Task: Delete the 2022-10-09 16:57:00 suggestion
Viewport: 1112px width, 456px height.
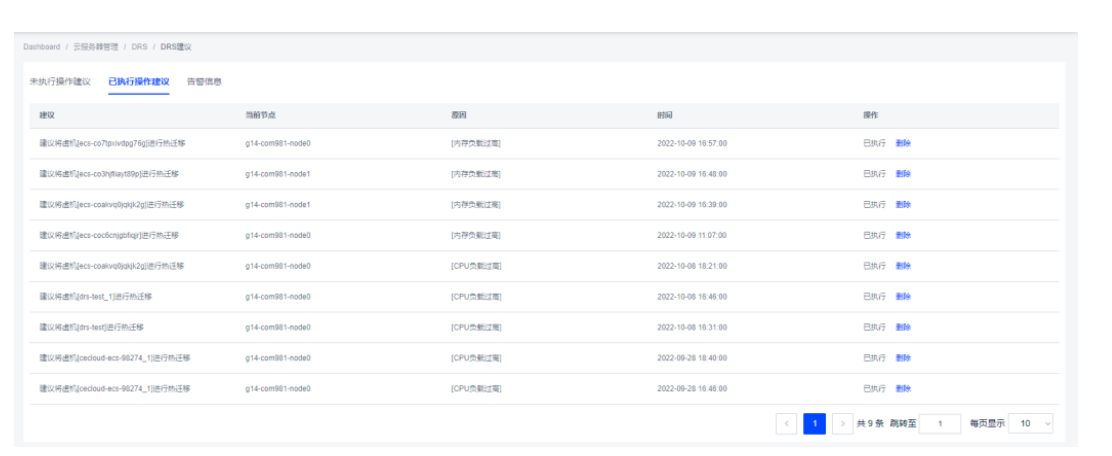Action: pyautogui.click(x=904, y=143)
